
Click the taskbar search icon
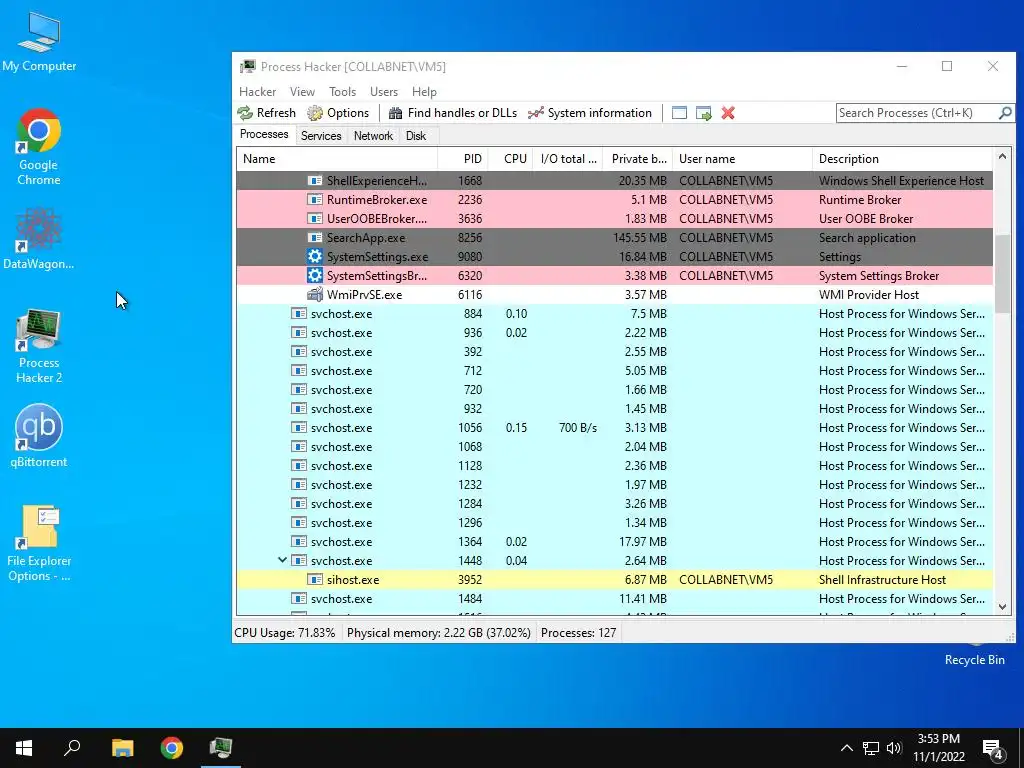(x=72, y=748)
